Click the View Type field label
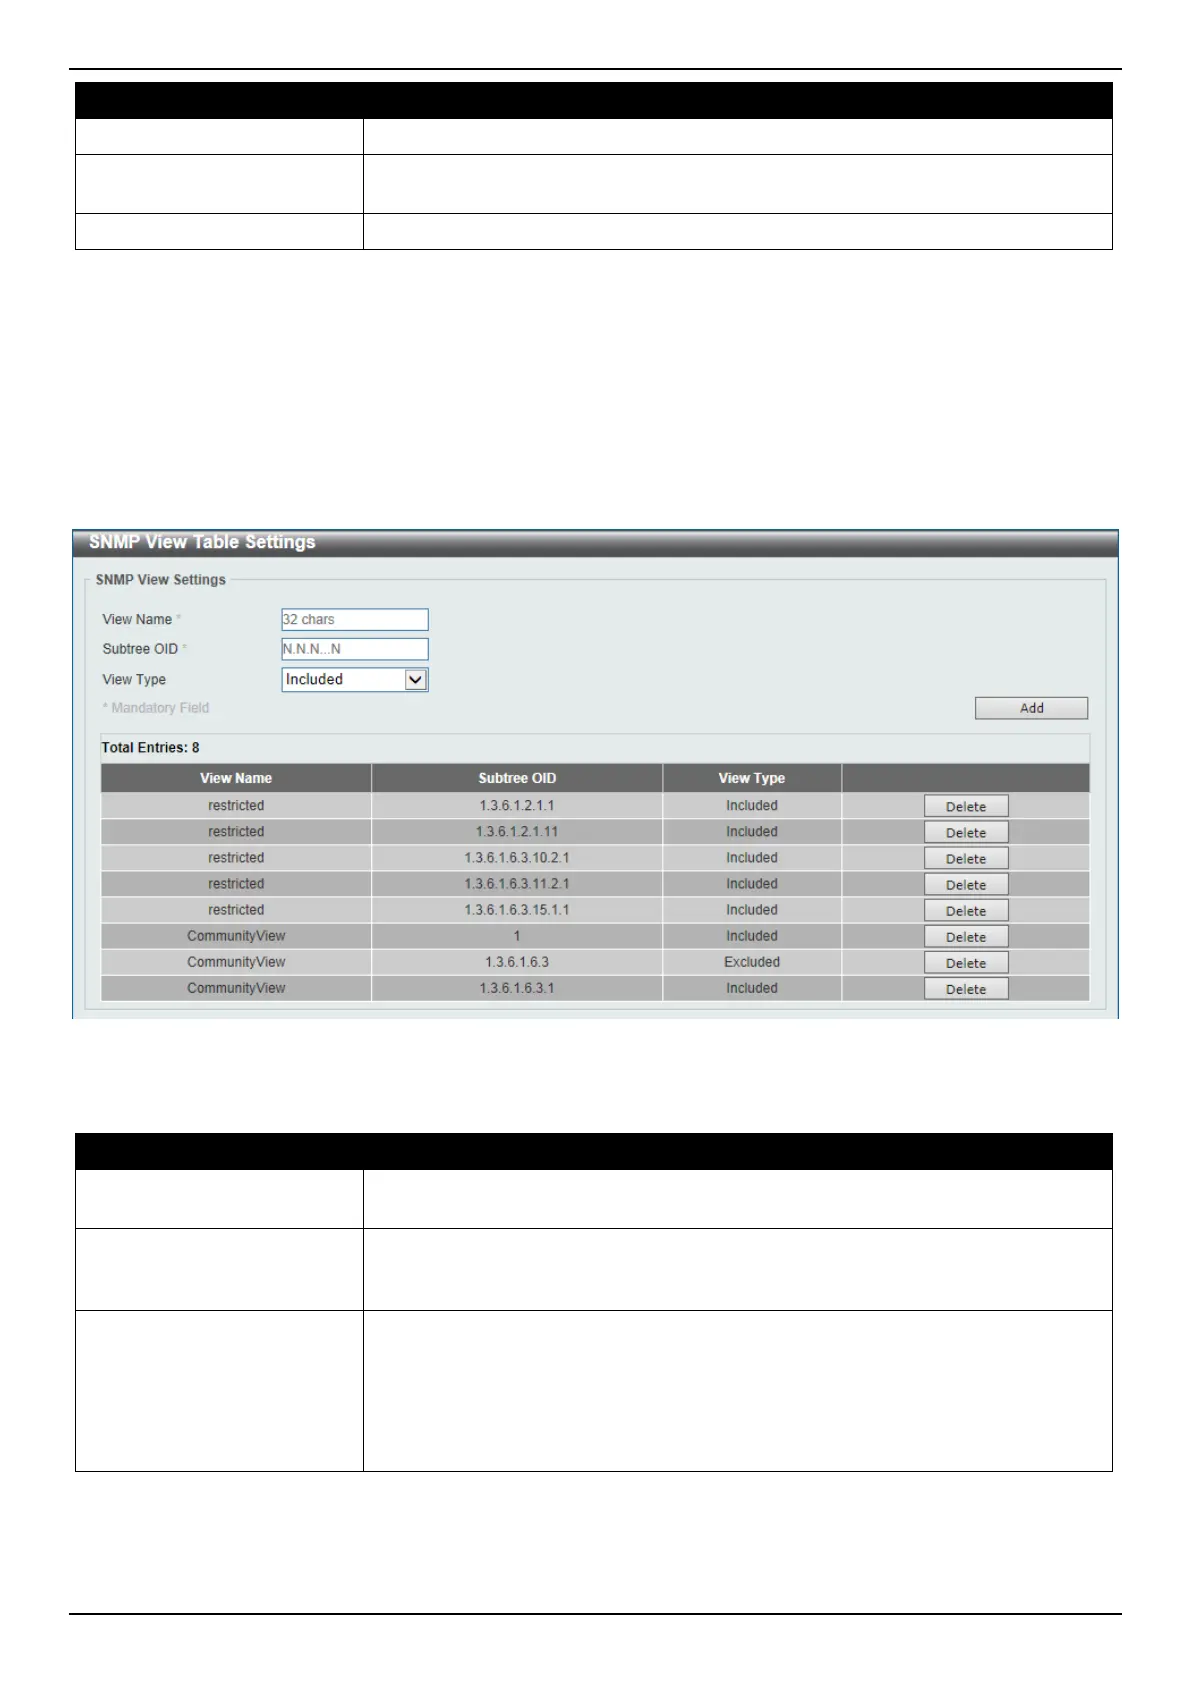Viewport: 1191px width, 1683px height. point(134,679)
